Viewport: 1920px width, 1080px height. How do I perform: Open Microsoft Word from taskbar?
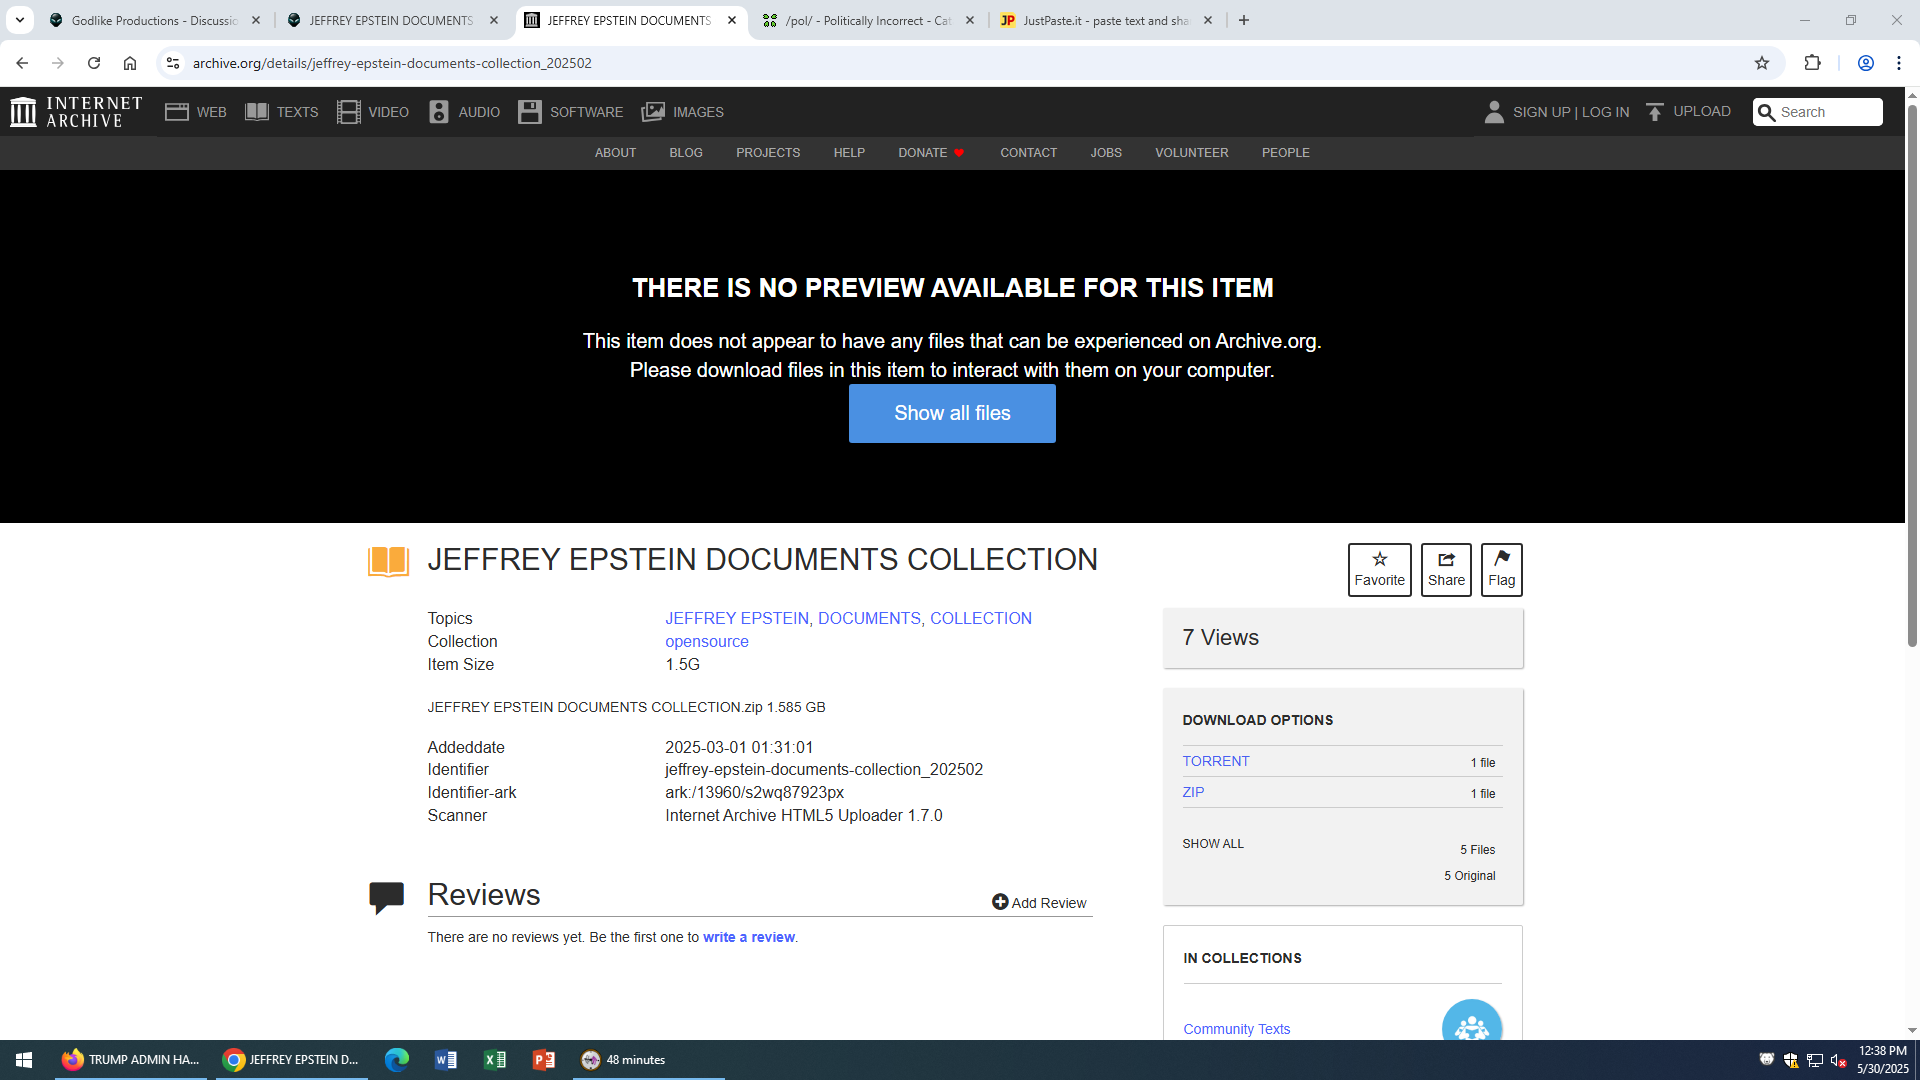446,1060
